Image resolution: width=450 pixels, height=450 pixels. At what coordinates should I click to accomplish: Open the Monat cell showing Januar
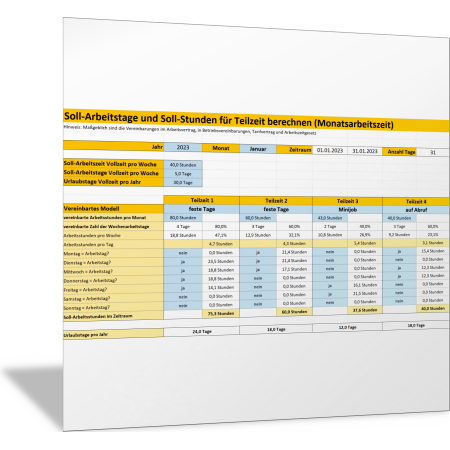258,149
